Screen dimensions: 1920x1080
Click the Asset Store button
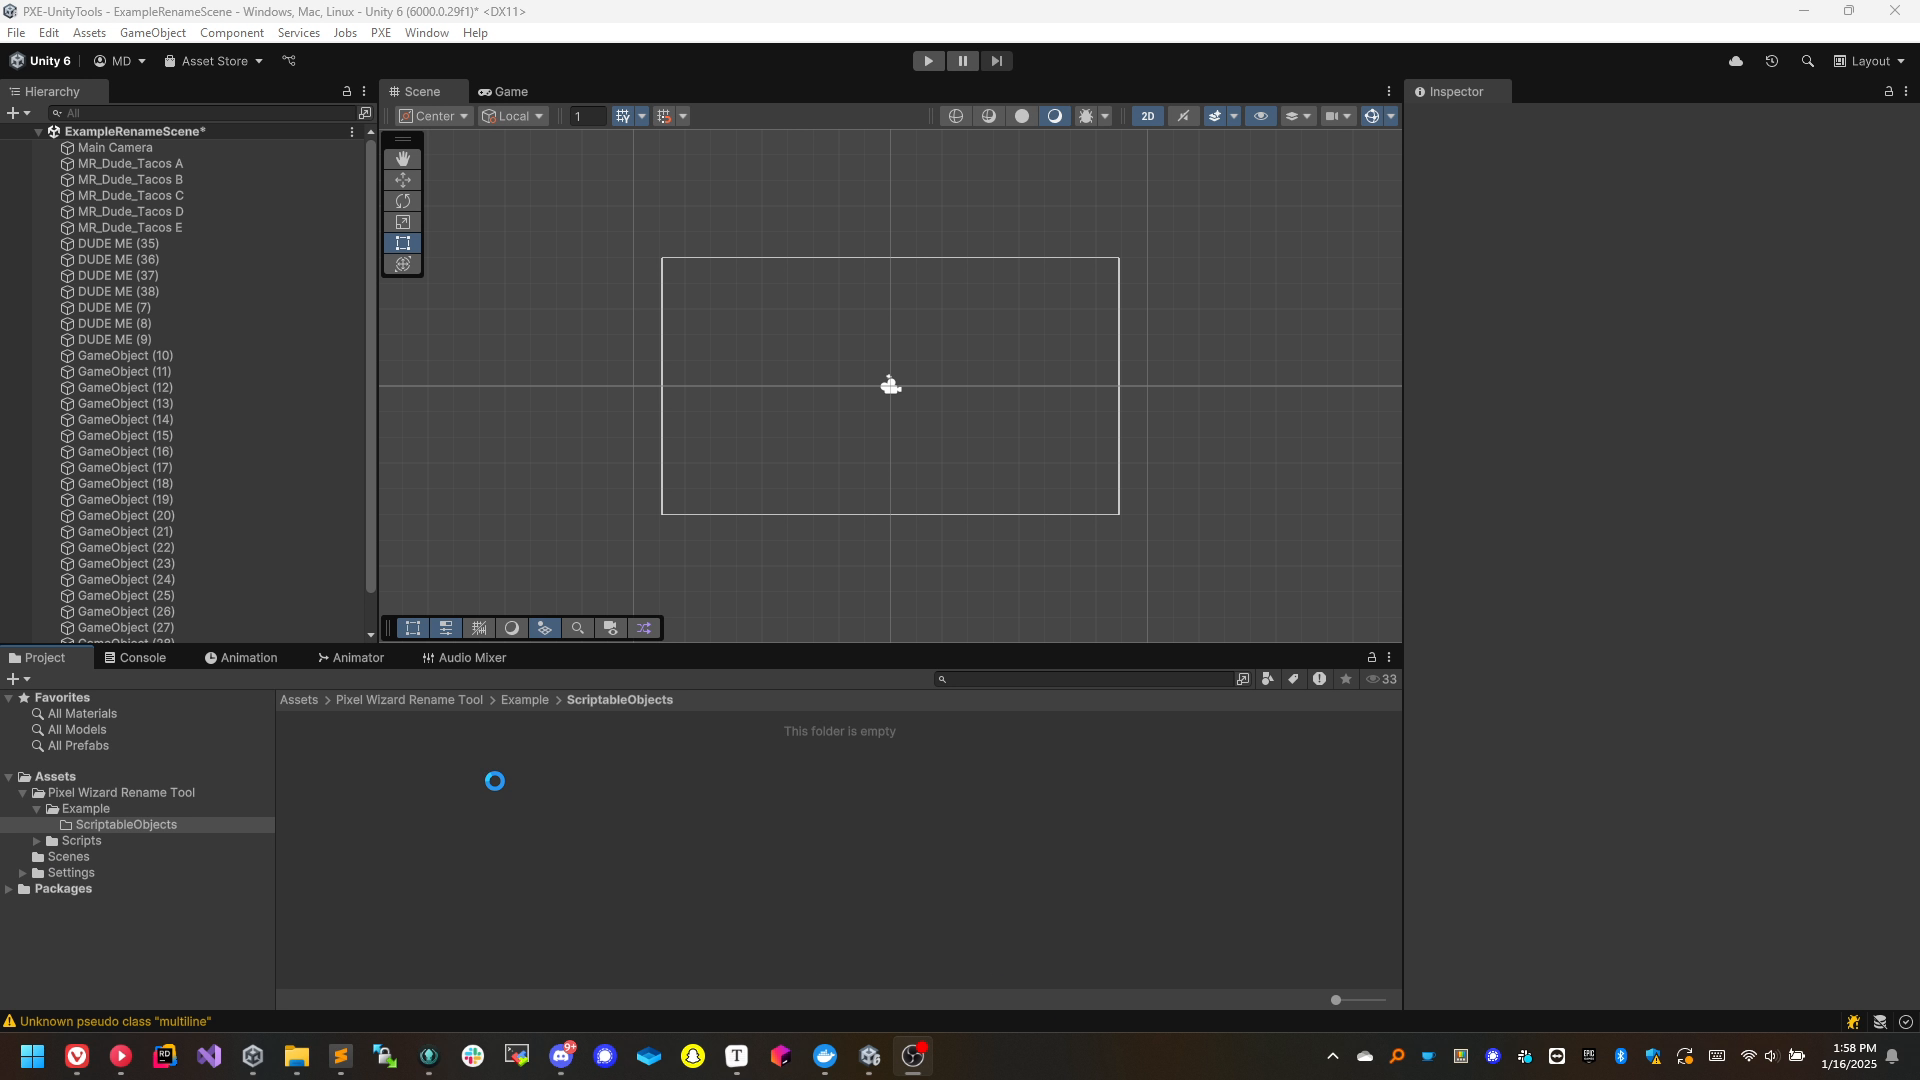coord(214,61)
